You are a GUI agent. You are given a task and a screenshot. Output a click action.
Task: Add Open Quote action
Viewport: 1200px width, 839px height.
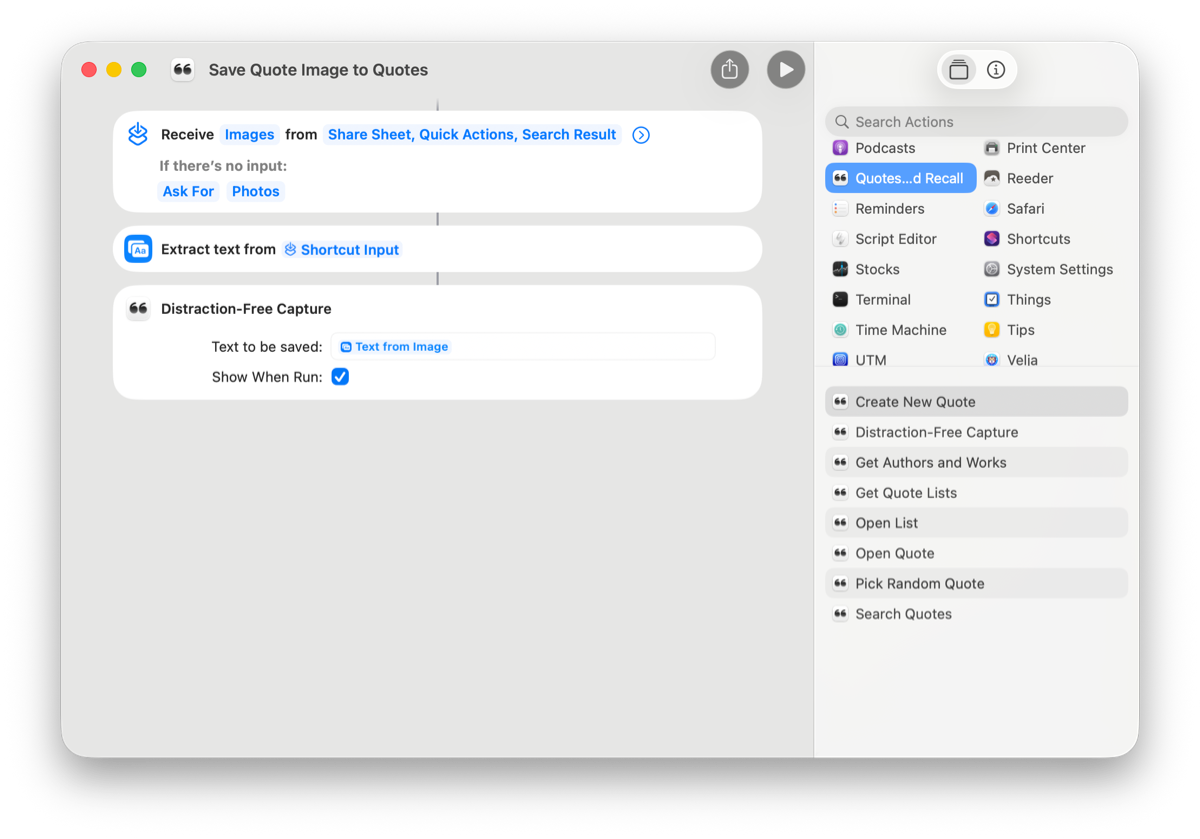976,553
